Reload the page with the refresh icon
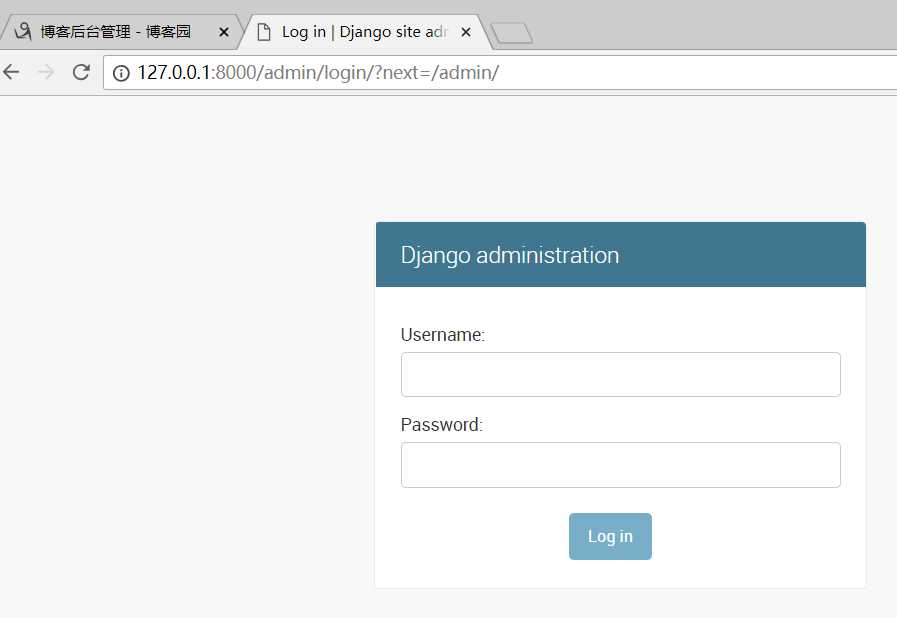Viewport: 897px width, 618px height. [81, 72]
